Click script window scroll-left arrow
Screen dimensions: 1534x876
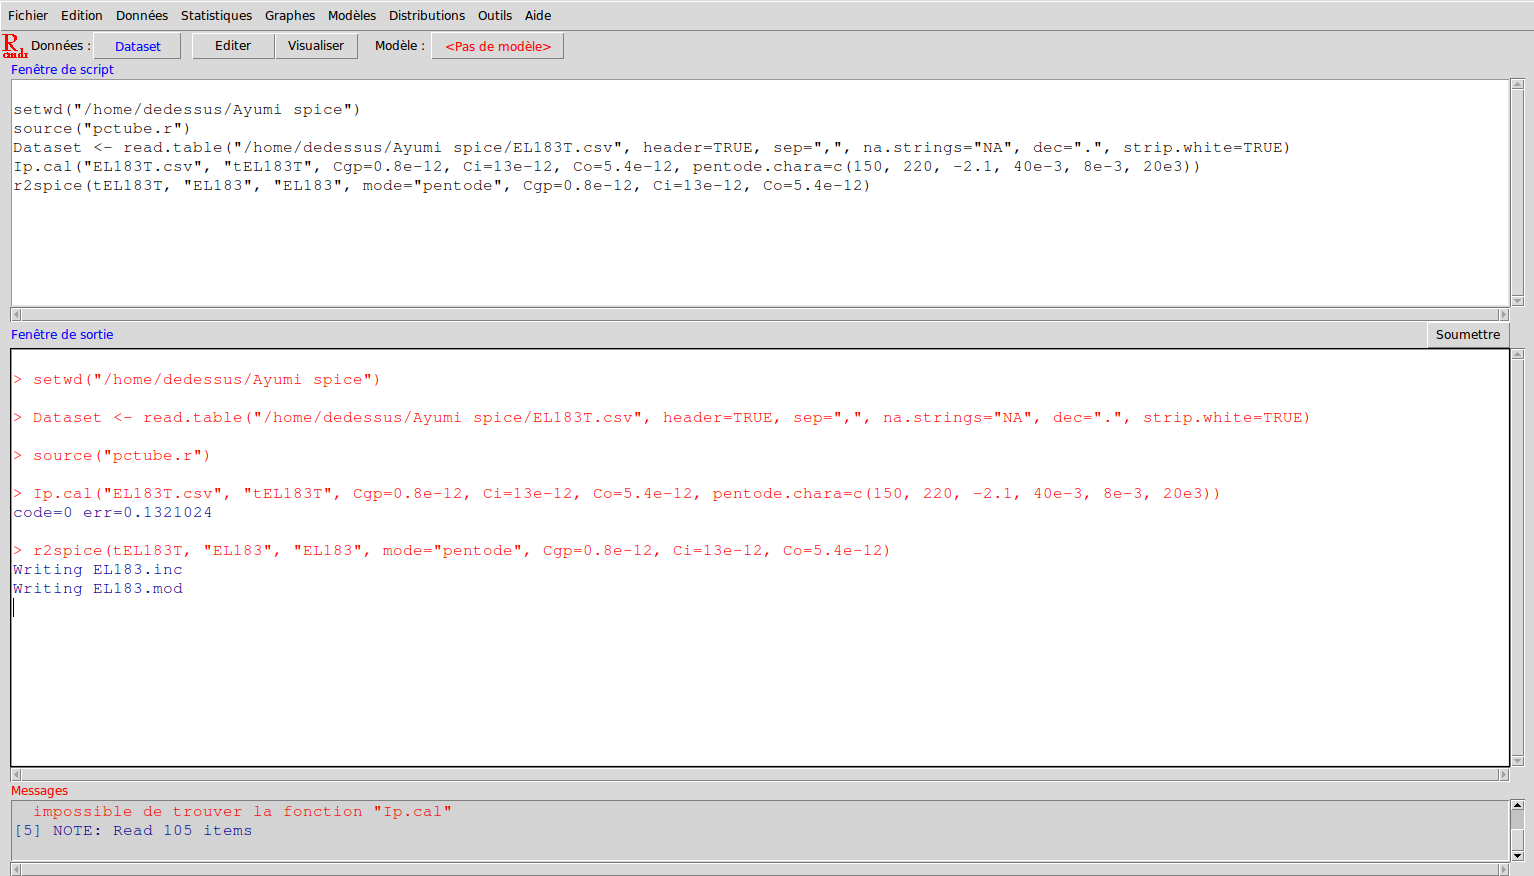click(x=16, y=314)
